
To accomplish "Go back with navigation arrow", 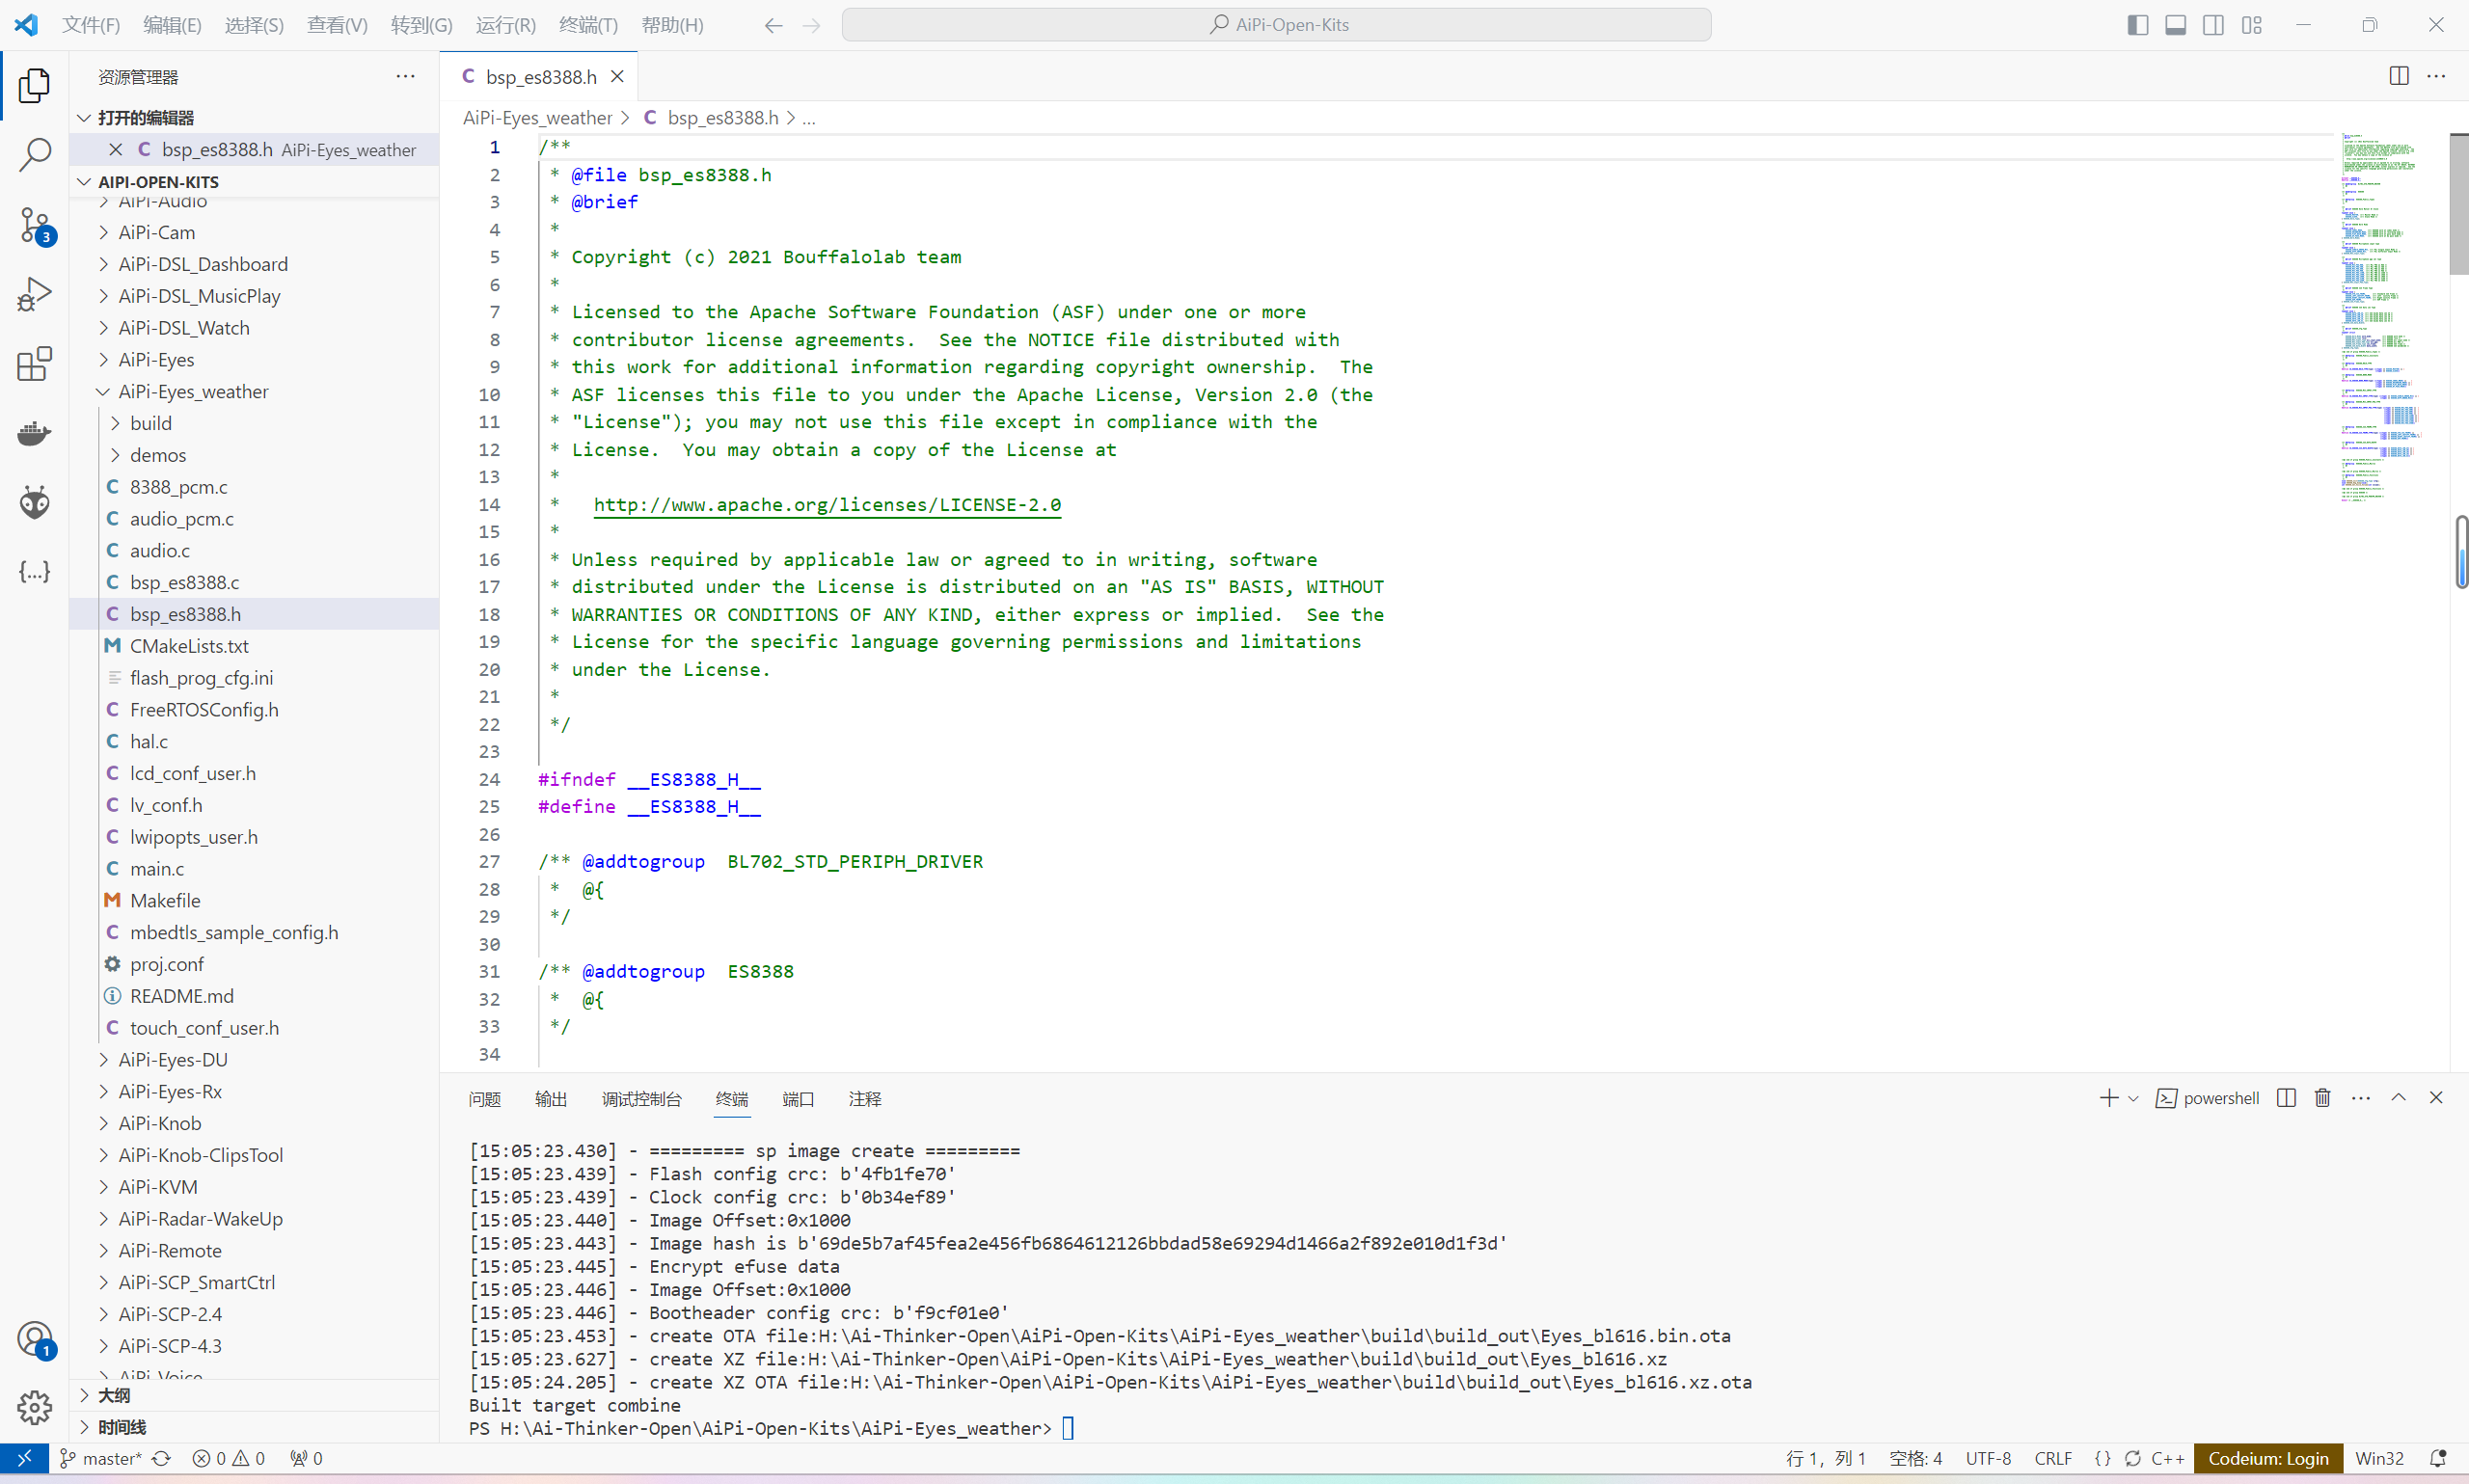I will [x=773, y=25].
